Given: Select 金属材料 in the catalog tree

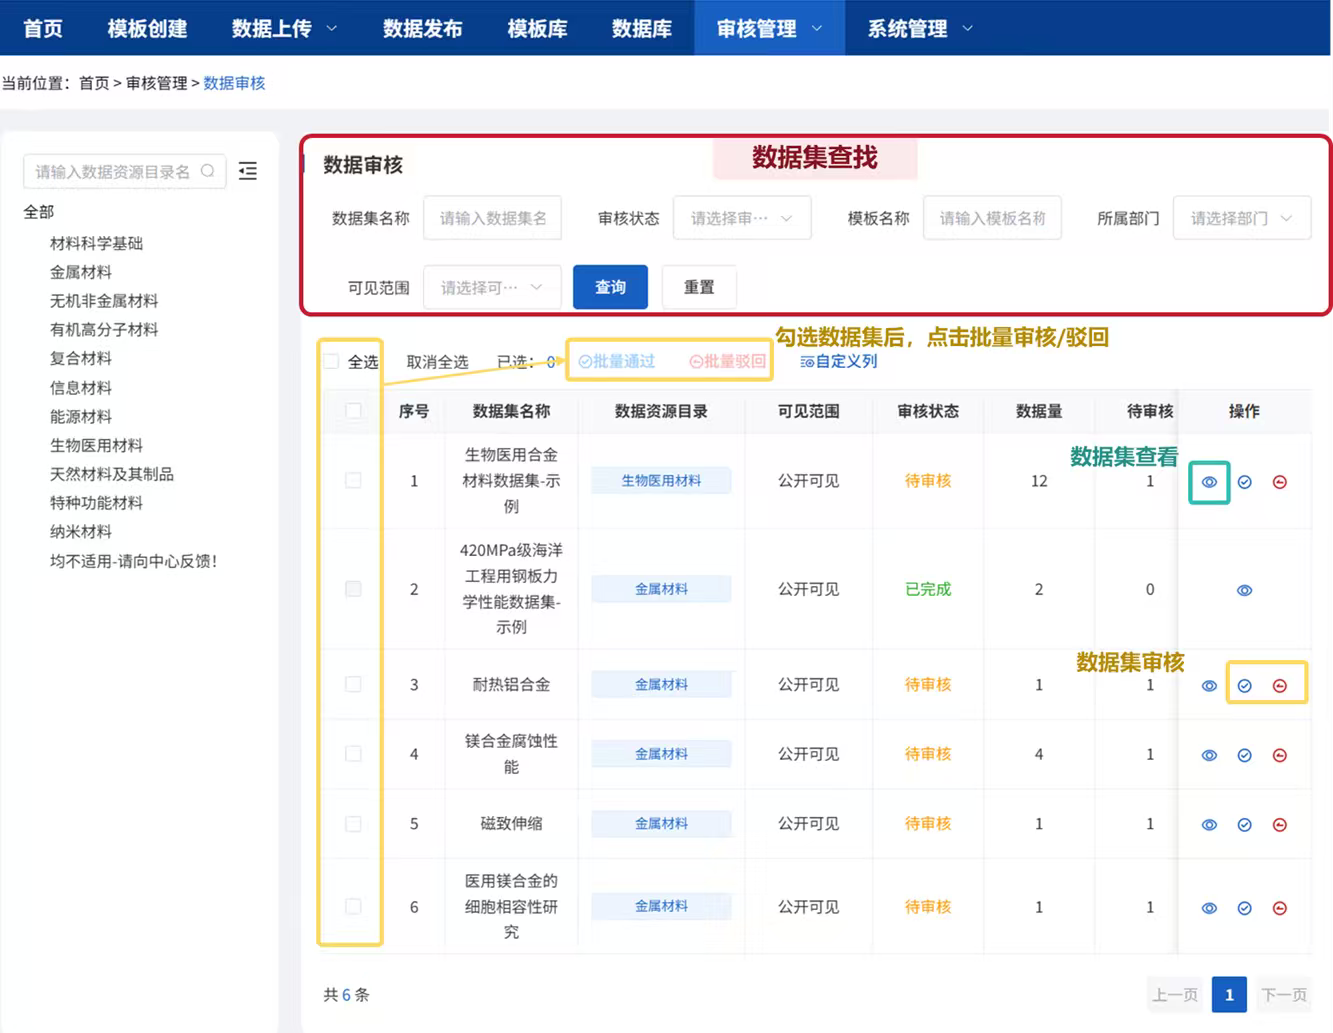Looking at the screenshot, I should click(81, 272).
